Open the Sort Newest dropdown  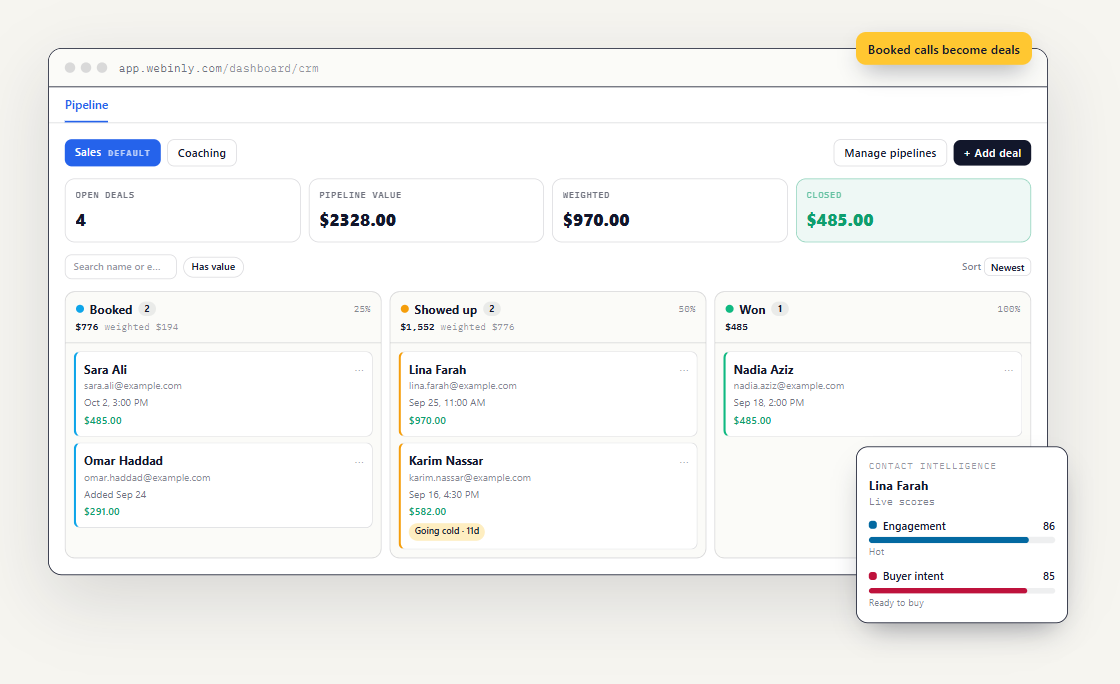tap(1007, 267)
